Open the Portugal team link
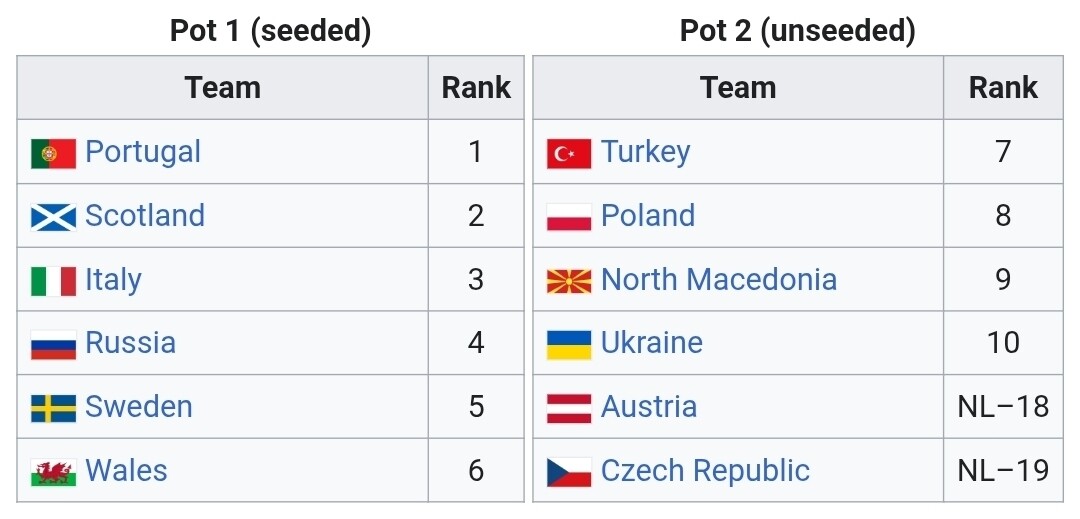 coord(143,152)
